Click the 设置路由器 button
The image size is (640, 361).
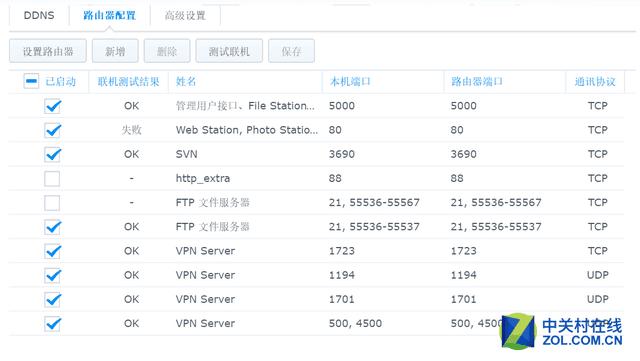point(48,51)
